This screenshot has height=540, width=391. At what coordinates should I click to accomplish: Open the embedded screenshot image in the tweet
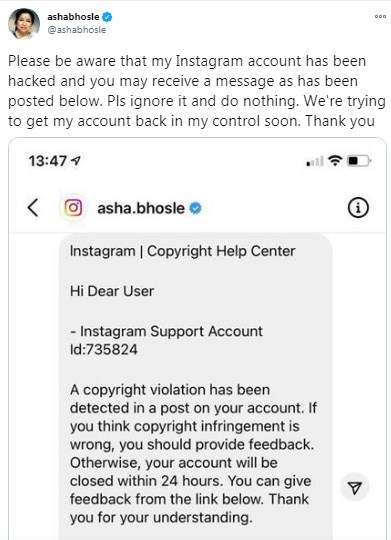197,339
